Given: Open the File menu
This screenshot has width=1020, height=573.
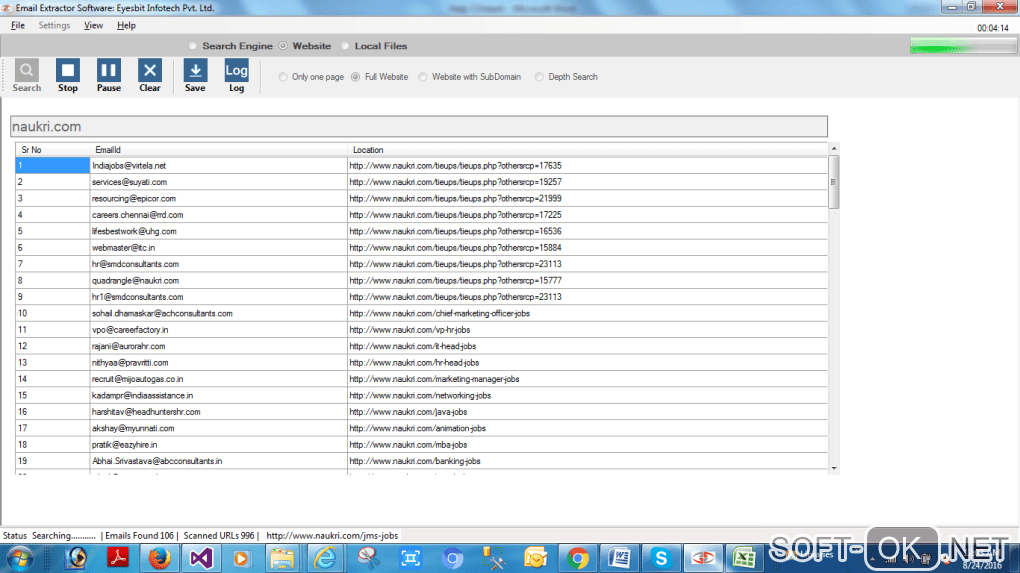Looking at the screenshot, I should tap(18, 25).
